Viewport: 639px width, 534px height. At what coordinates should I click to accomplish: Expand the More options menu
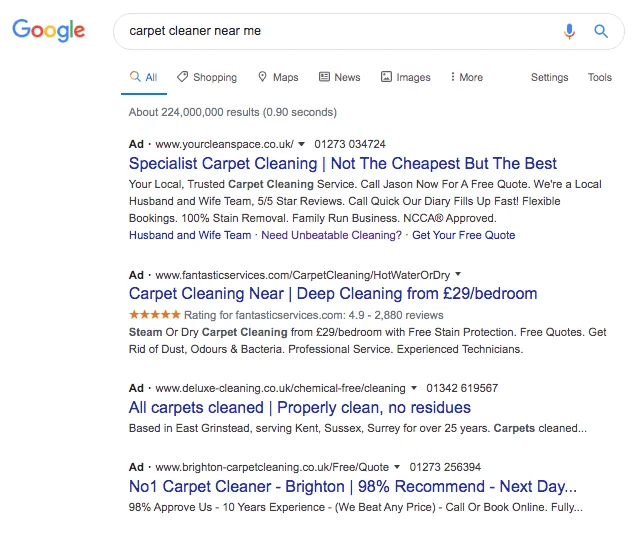tap(467, 77)
